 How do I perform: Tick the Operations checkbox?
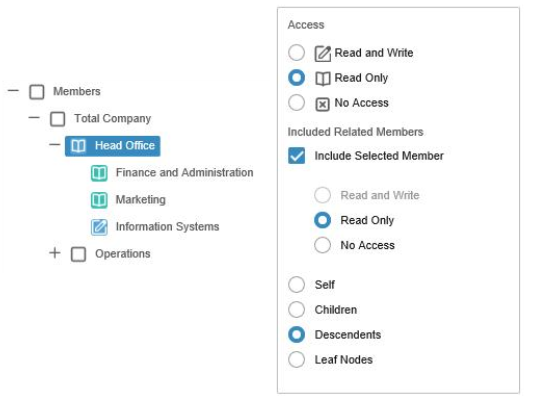click(x=78, y=254)
